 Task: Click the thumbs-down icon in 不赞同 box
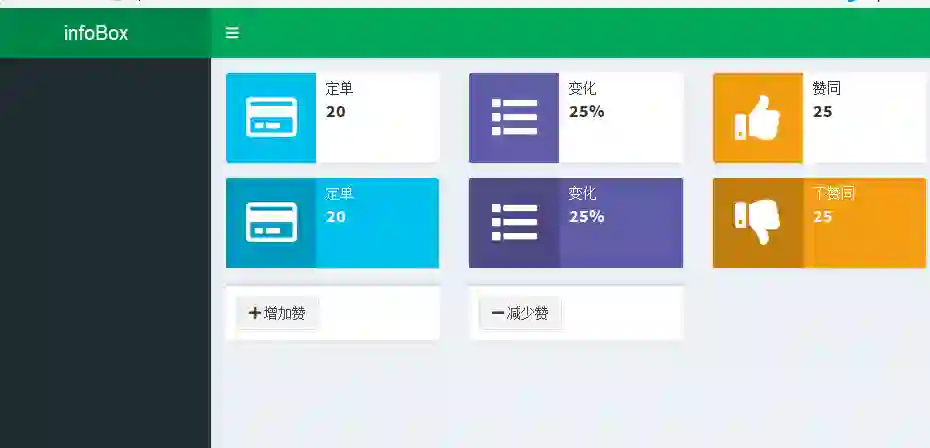[757, 222]
